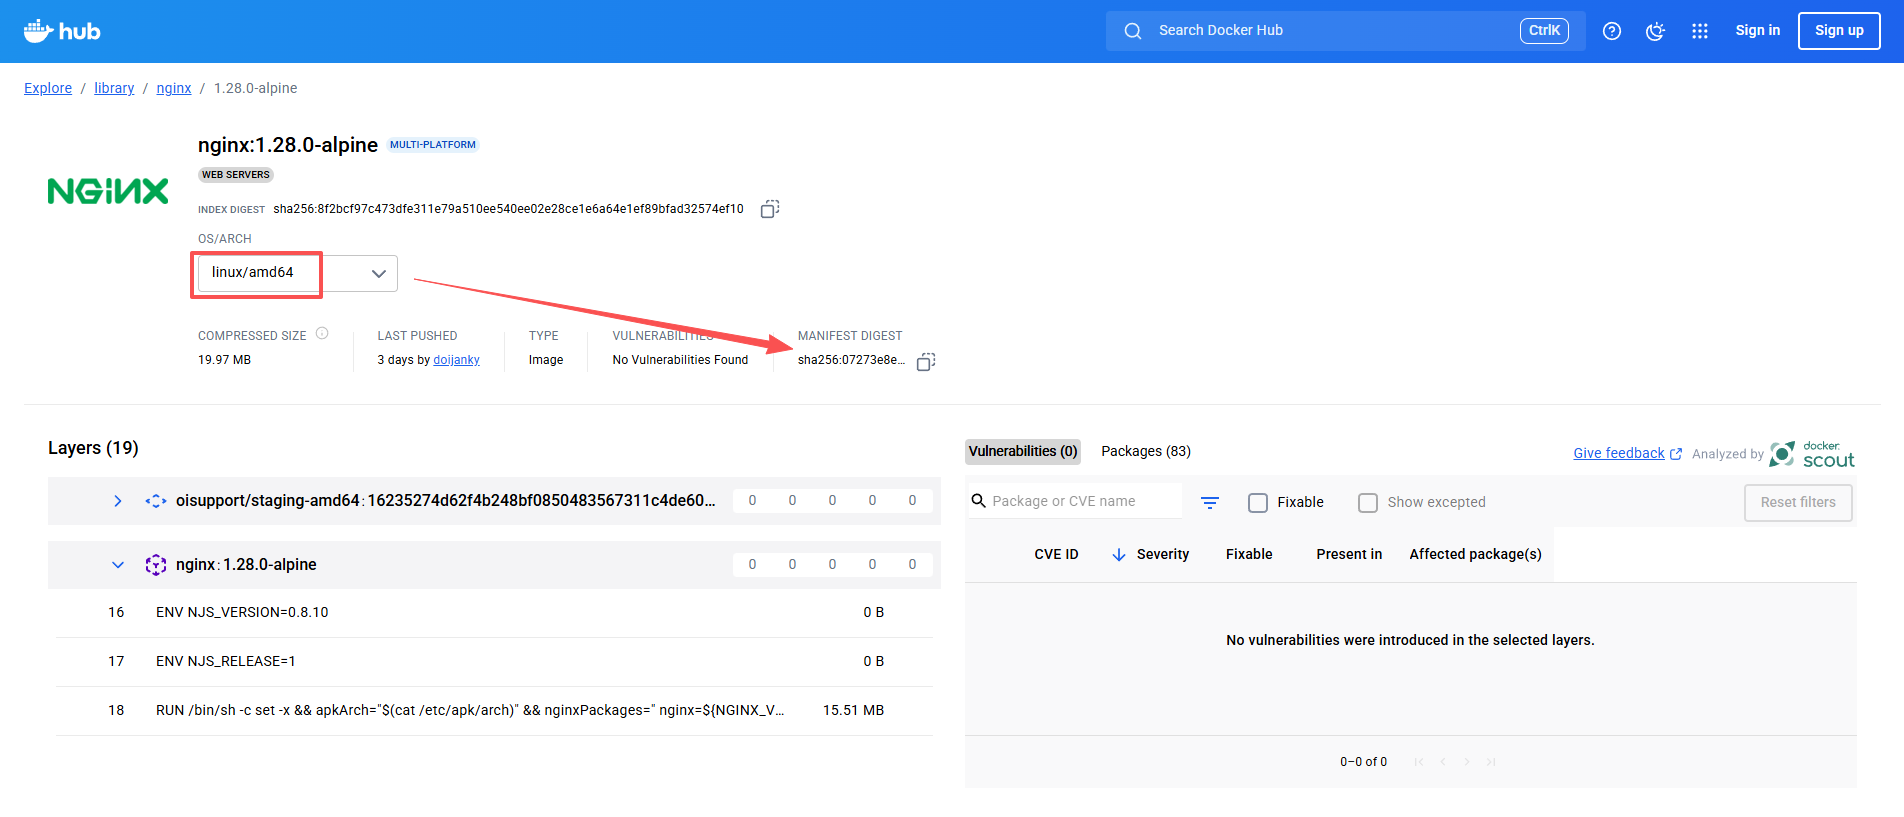
Task: Click the Layers (19) heading
Action: [93, 448]
